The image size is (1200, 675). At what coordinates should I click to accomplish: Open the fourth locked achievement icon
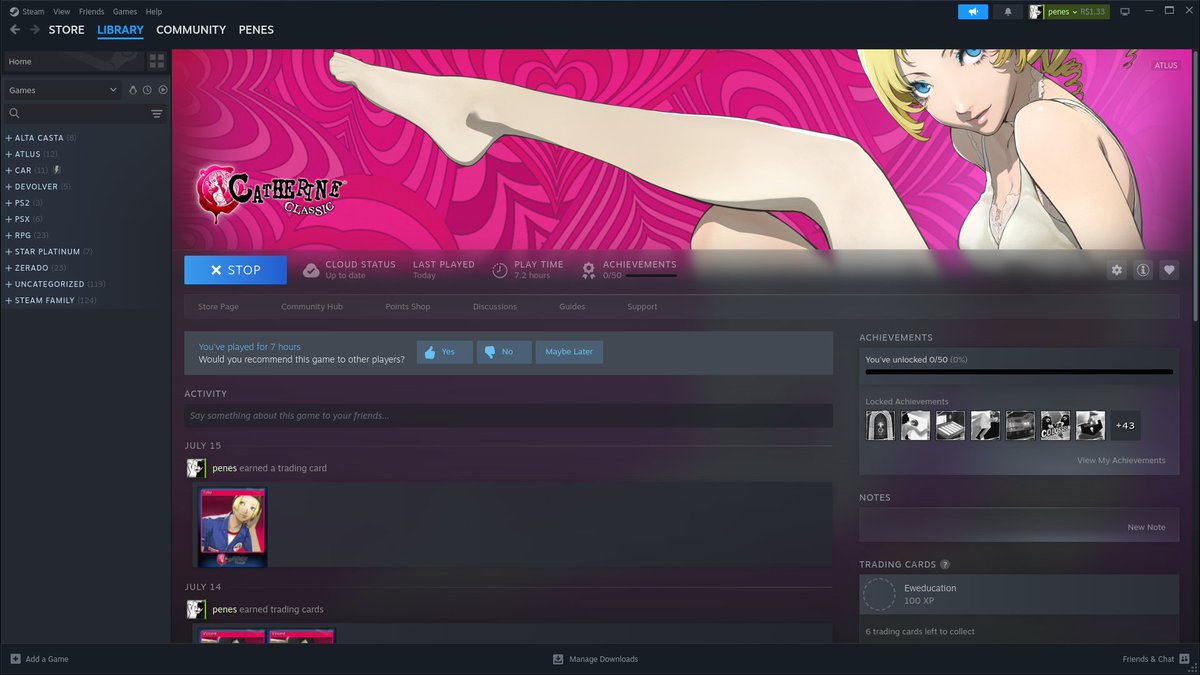(985, 425)
